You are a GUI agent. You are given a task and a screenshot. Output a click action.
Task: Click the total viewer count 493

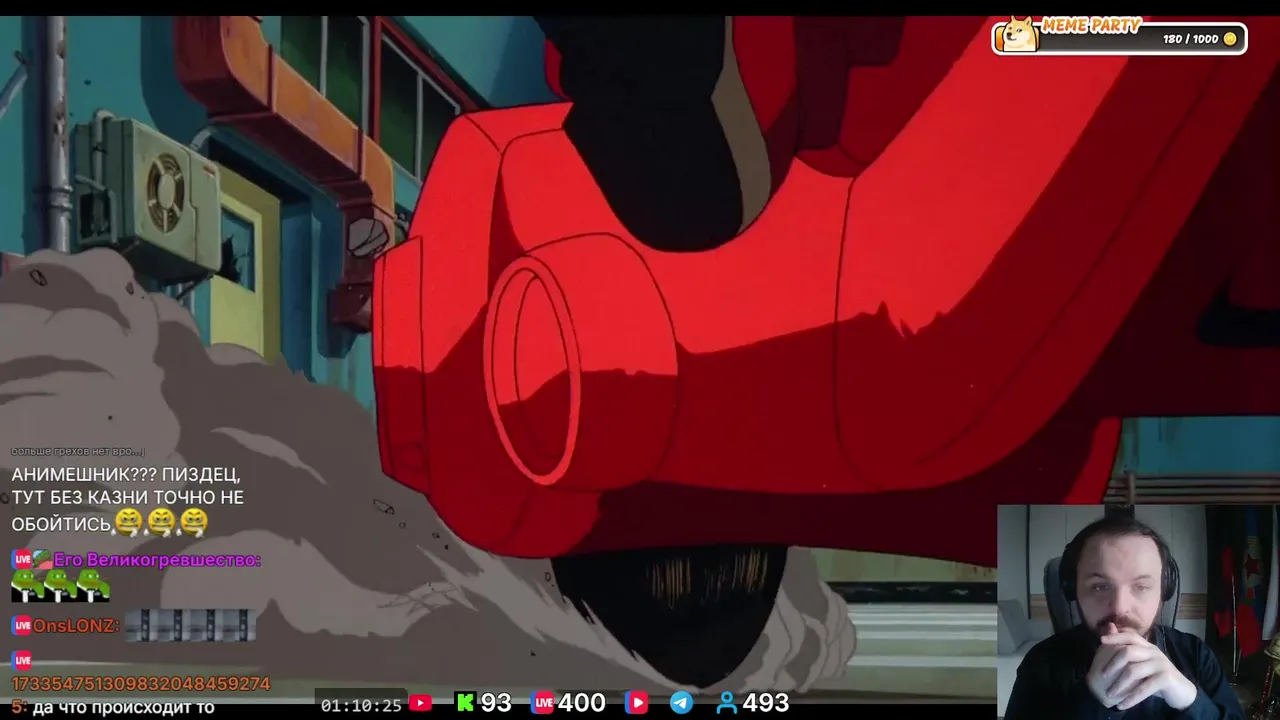click(766, 703)
